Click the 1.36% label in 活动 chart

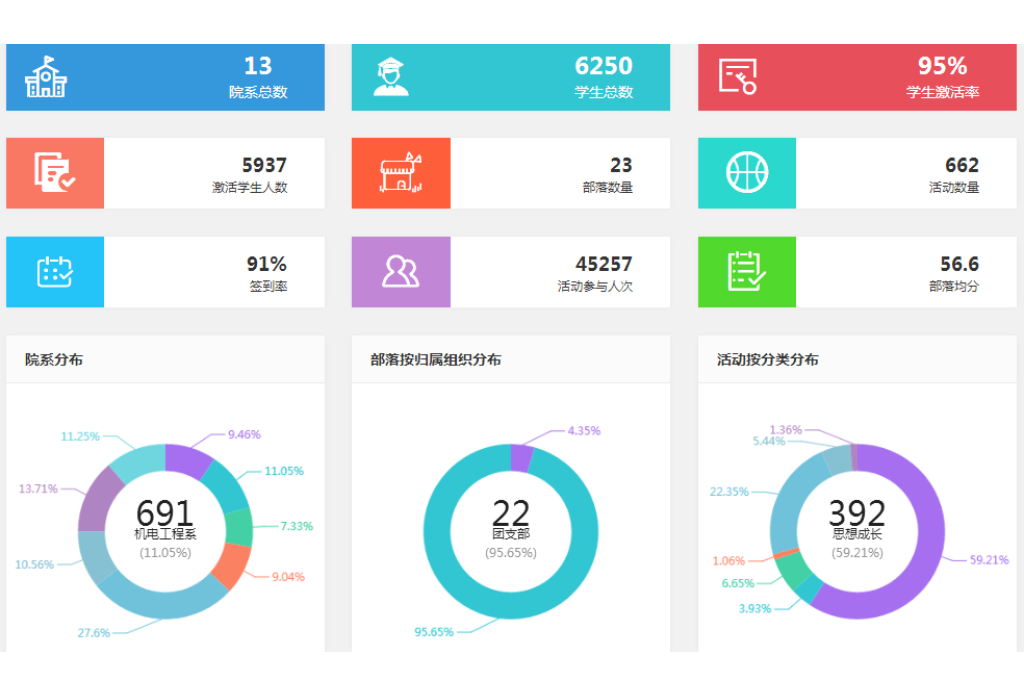(785, 430)
